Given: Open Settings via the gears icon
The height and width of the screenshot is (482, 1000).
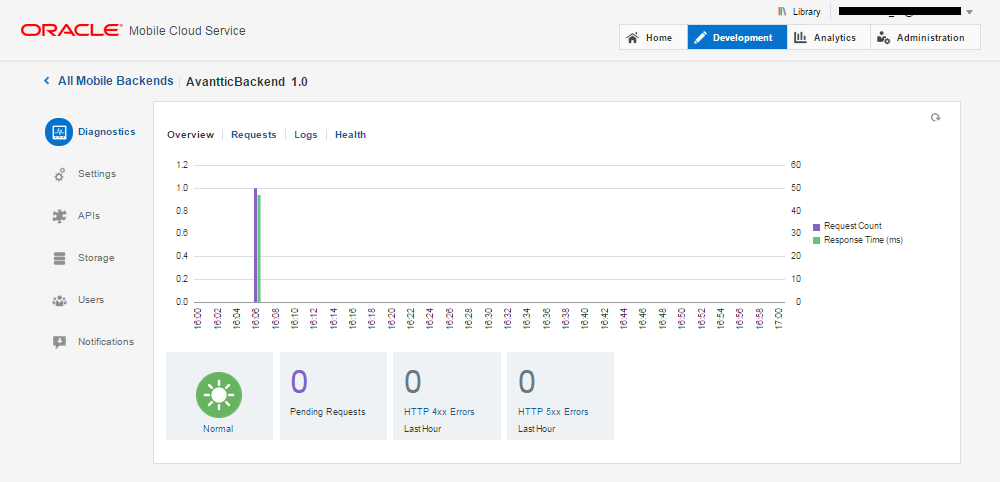Looking at the screenshot, I should (59, 174).
